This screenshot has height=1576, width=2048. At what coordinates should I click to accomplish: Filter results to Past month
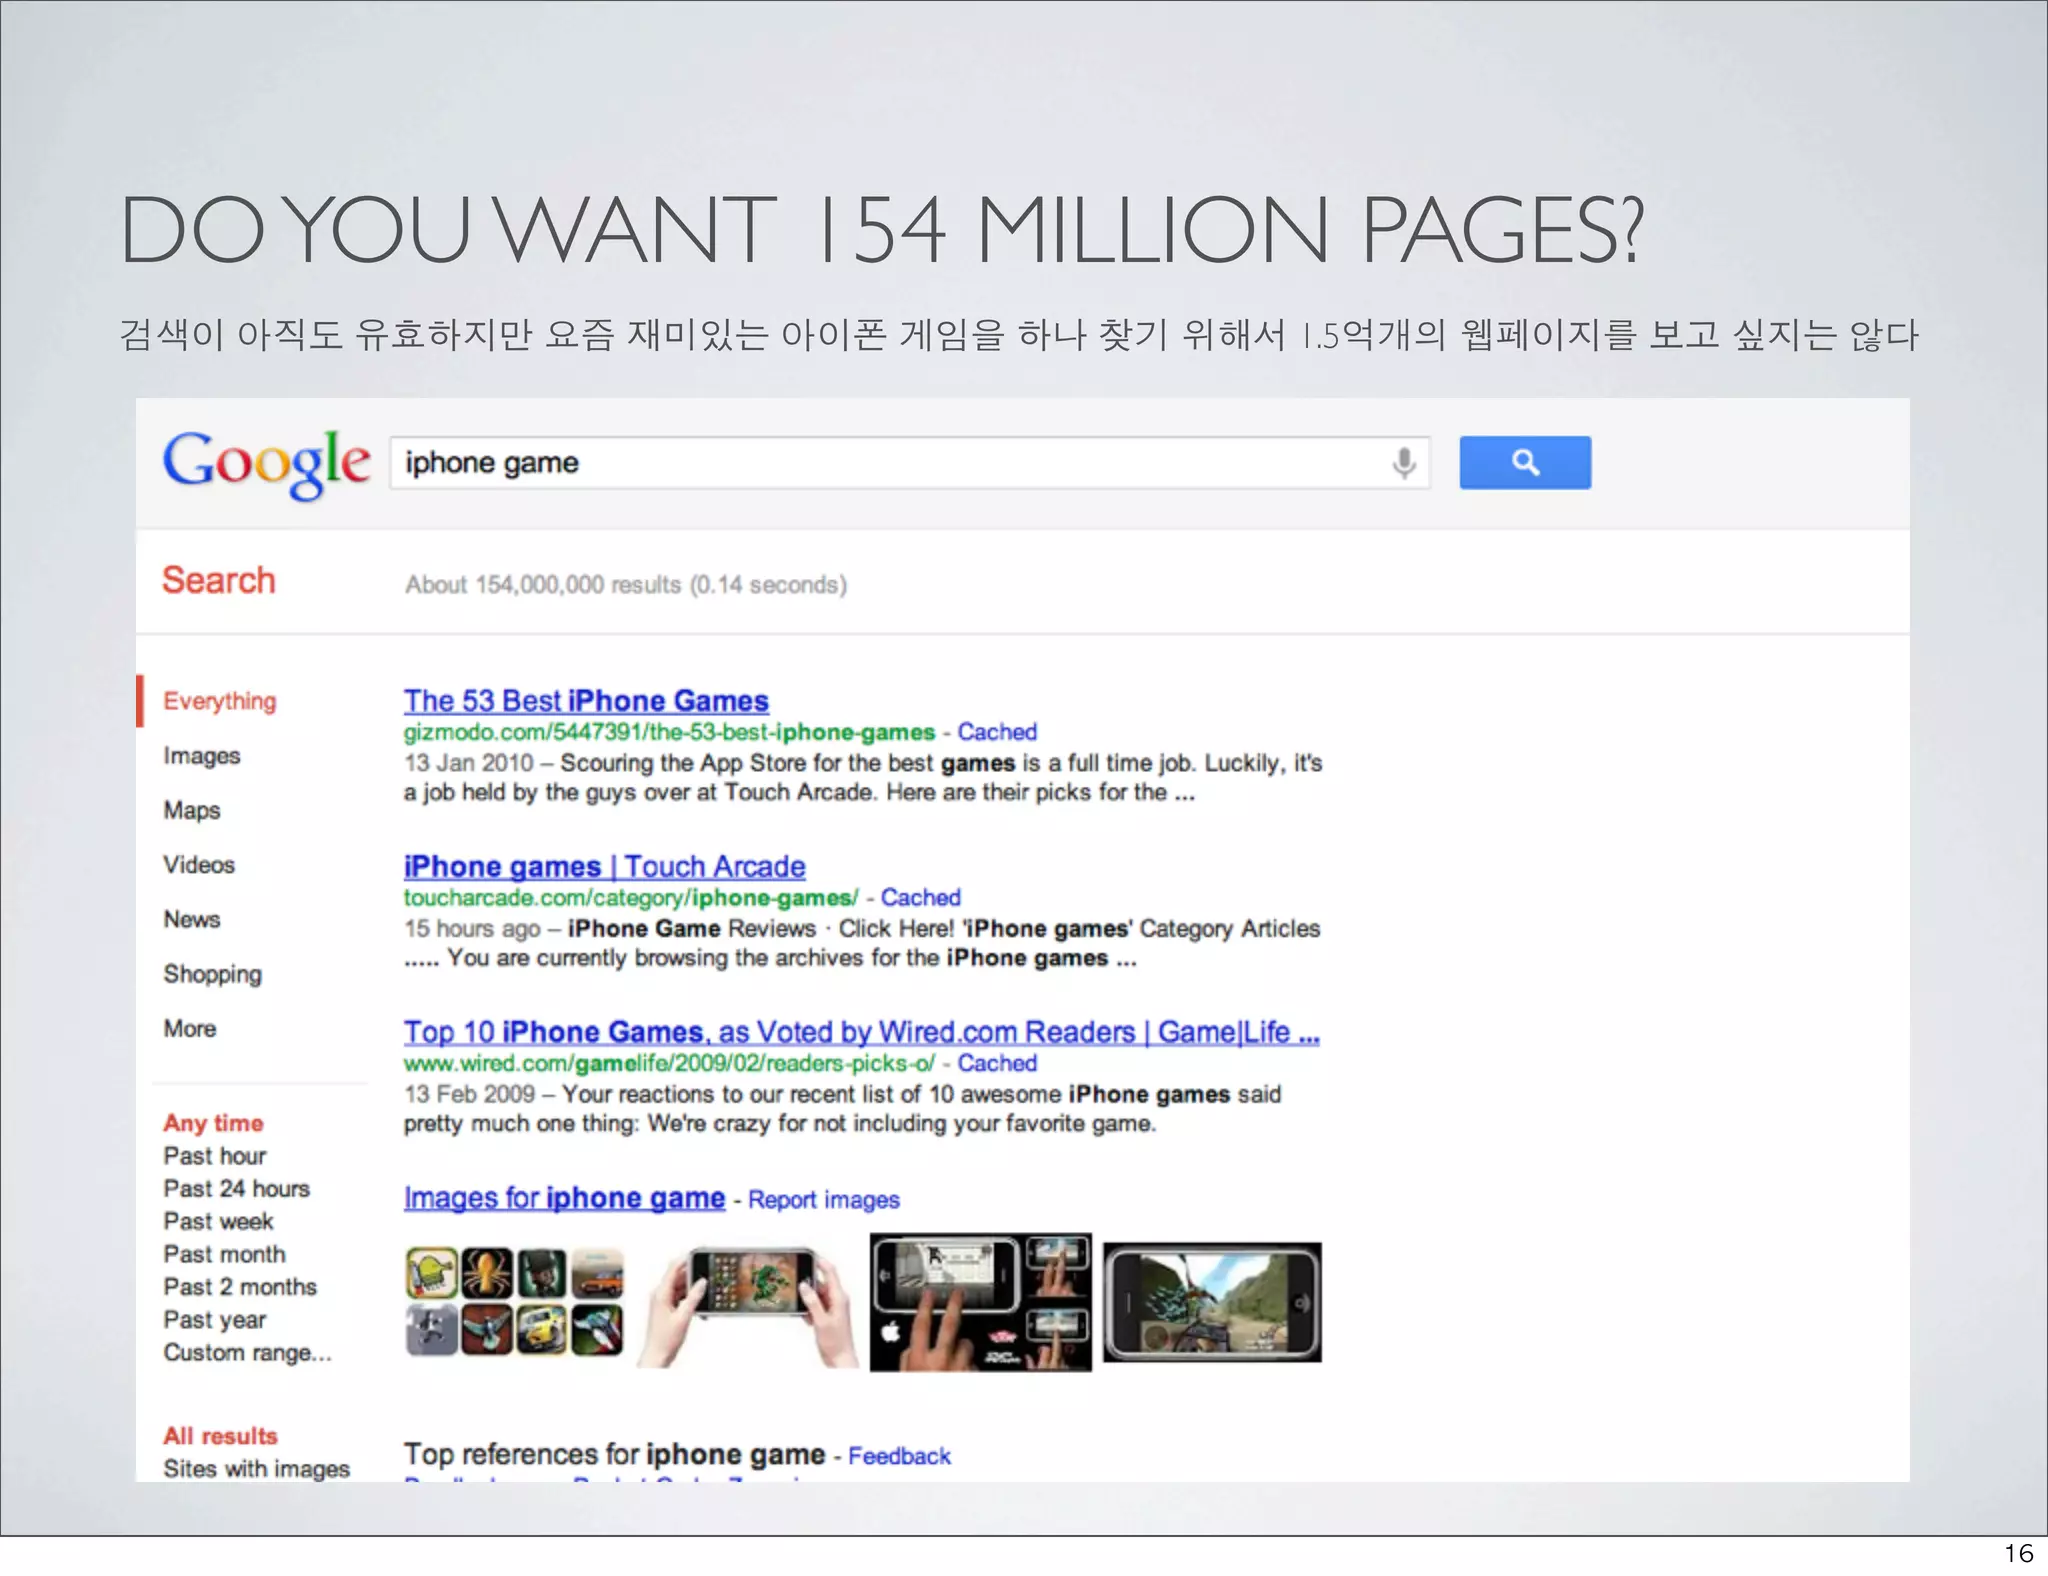click(225, 1254)
